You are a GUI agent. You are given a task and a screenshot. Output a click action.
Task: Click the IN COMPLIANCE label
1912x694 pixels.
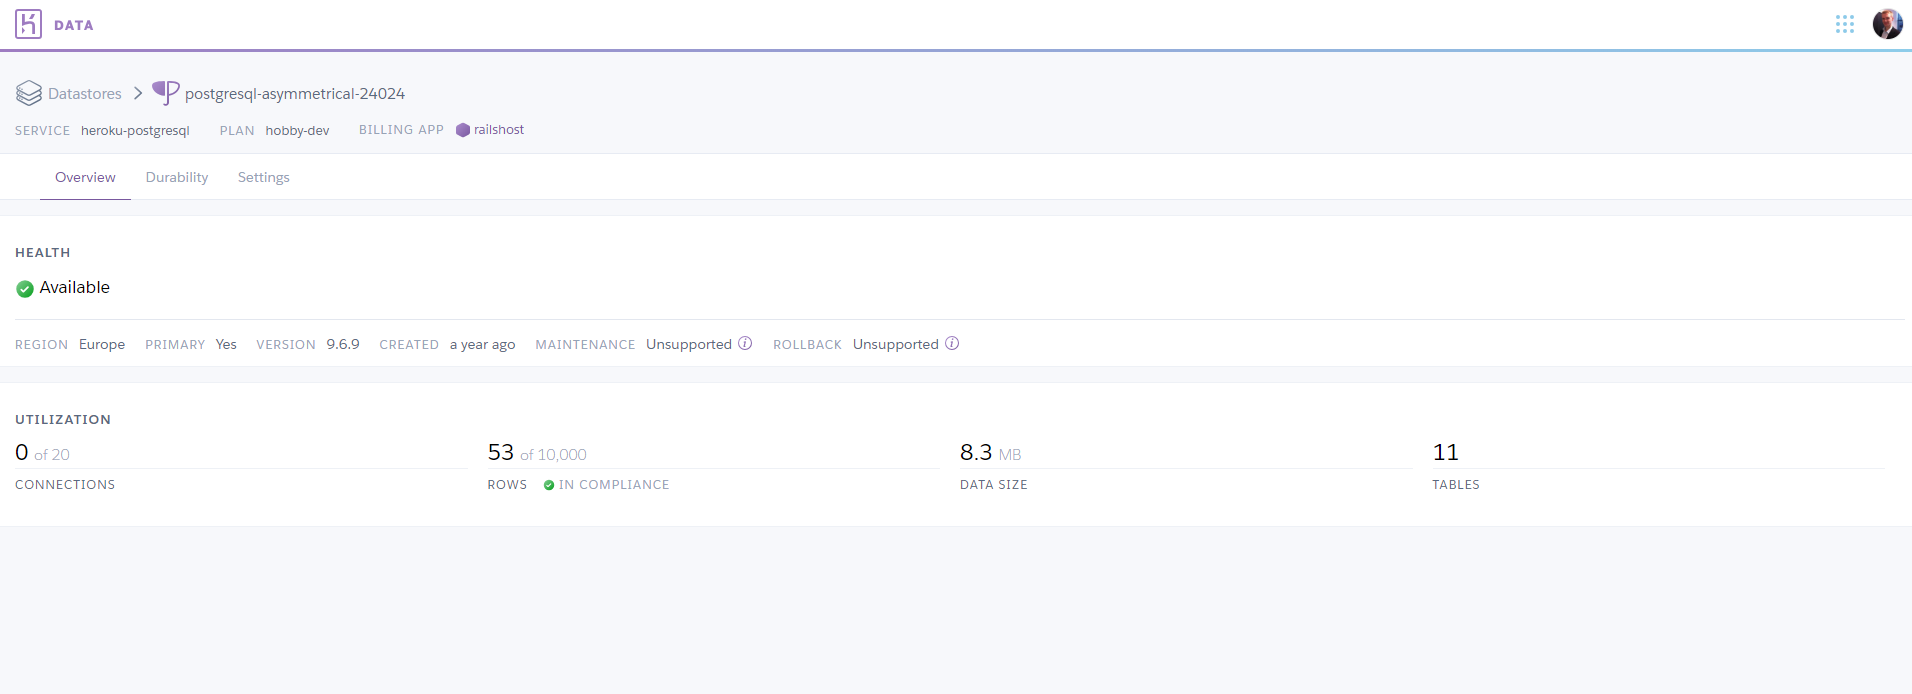tap(614, 485)
